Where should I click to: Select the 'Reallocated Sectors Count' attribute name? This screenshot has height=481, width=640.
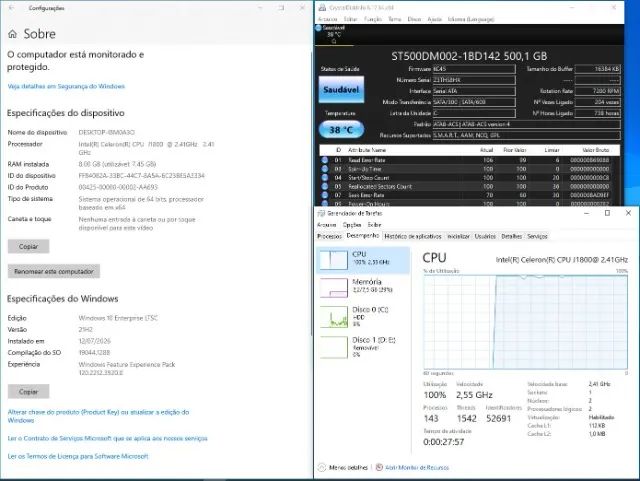(x=380, y=187)
